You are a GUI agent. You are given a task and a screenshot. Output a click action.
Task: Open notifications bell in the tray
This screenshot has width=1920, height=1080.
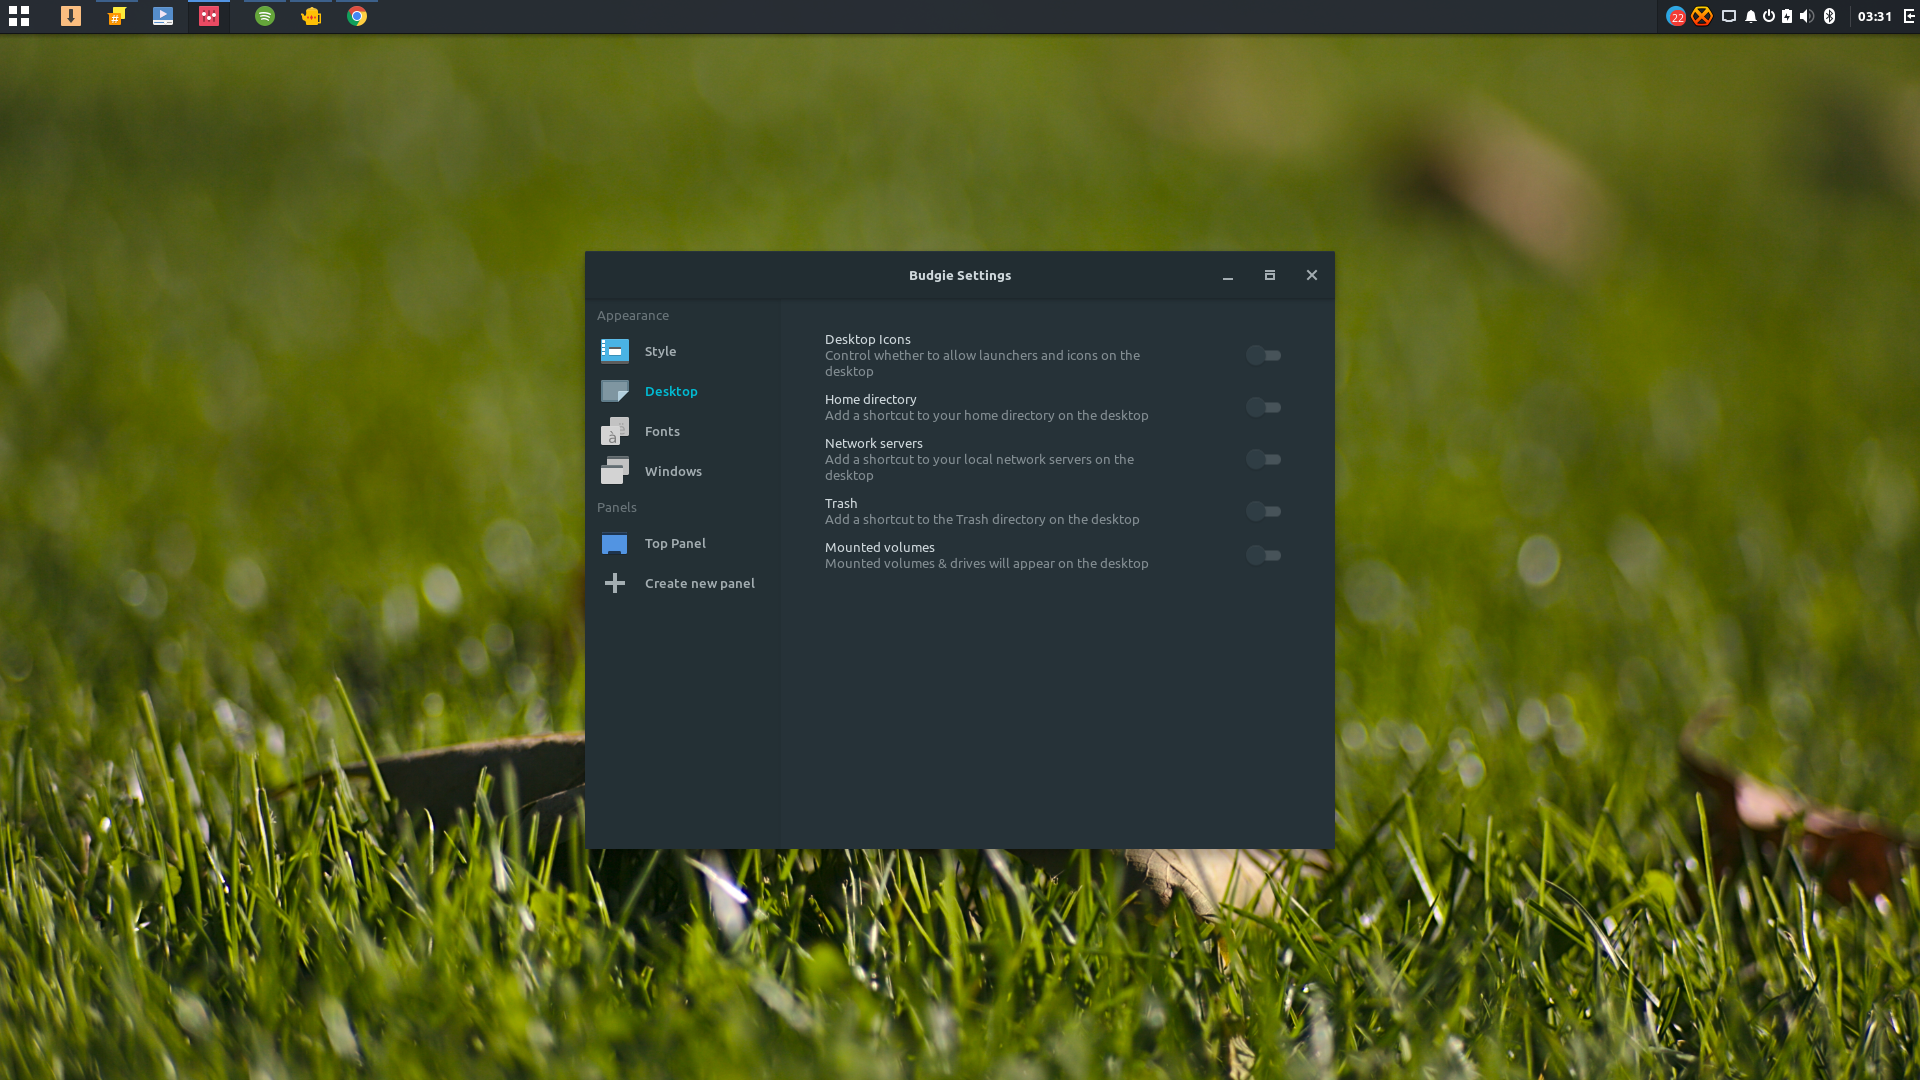click(1751, 16)
